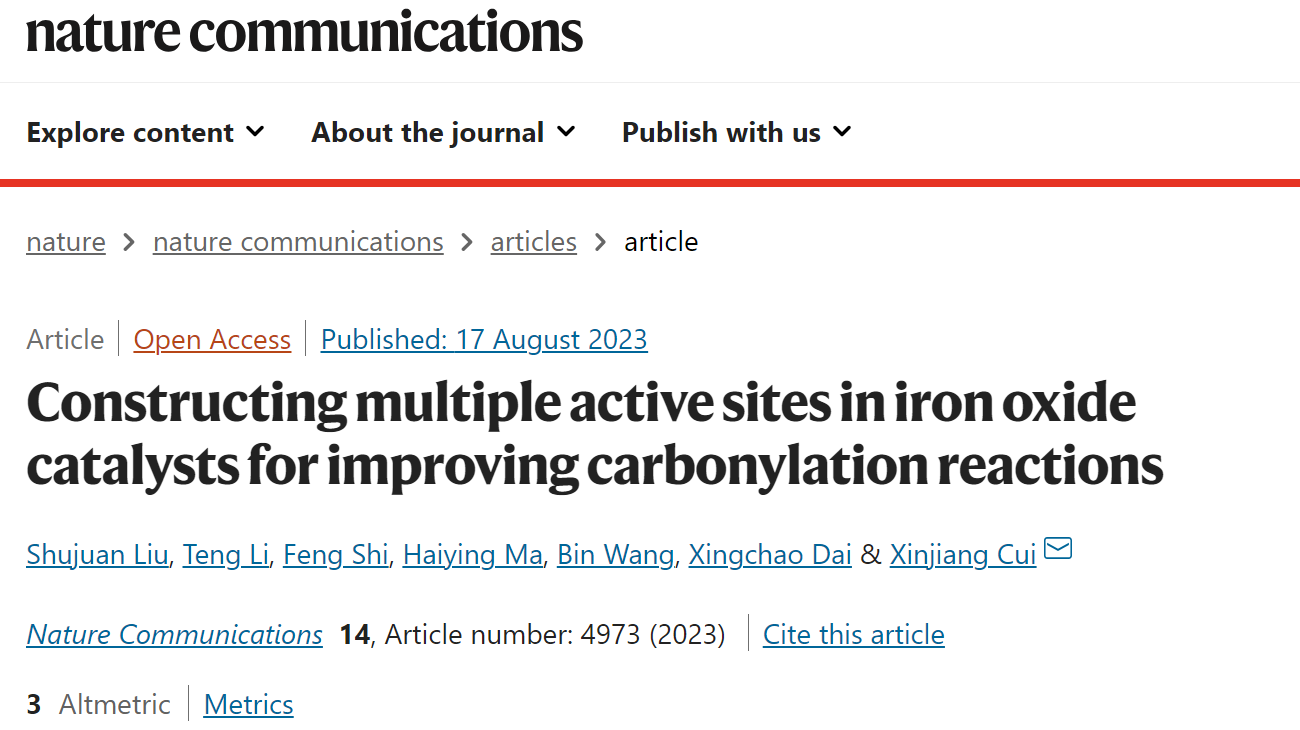Expand the Publish with us menu
The image size is (1300, 730).
click(737, 132)
